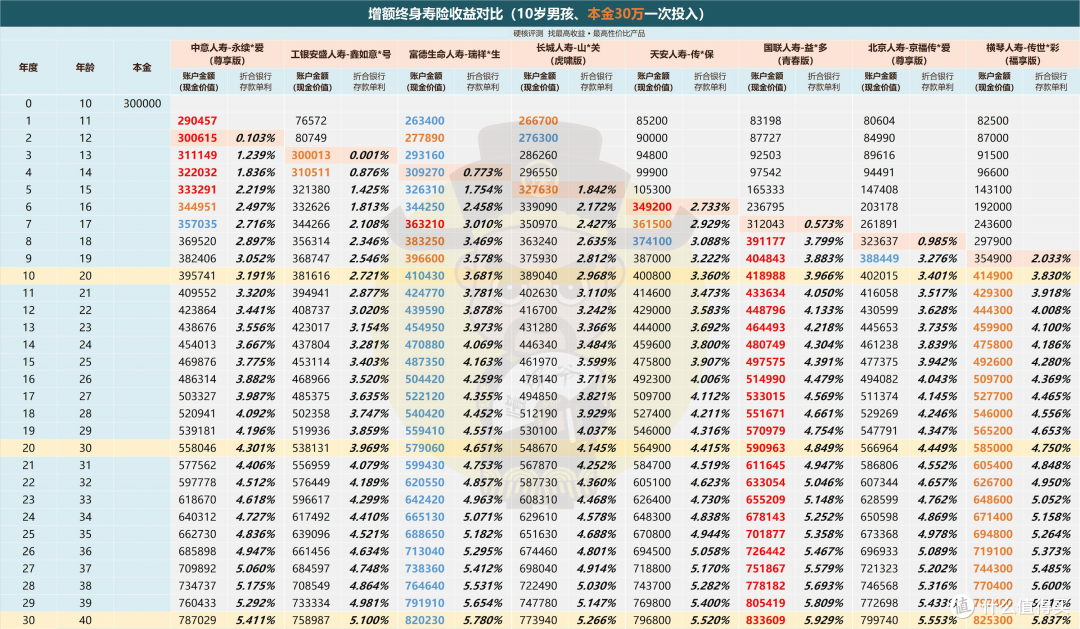Viewport: 1080px width, 629px height.
Task: Select the orange value '414900'
Action: point(993,276)
